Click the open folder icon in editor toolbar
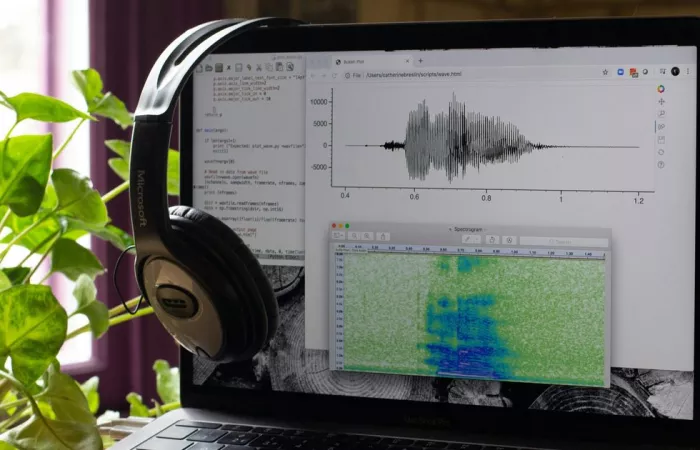 tap(208, 68)
